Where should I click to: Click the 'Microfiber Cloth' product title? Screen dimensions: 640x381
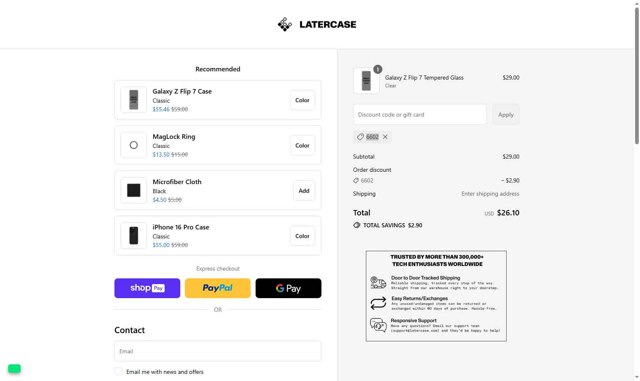177,182
